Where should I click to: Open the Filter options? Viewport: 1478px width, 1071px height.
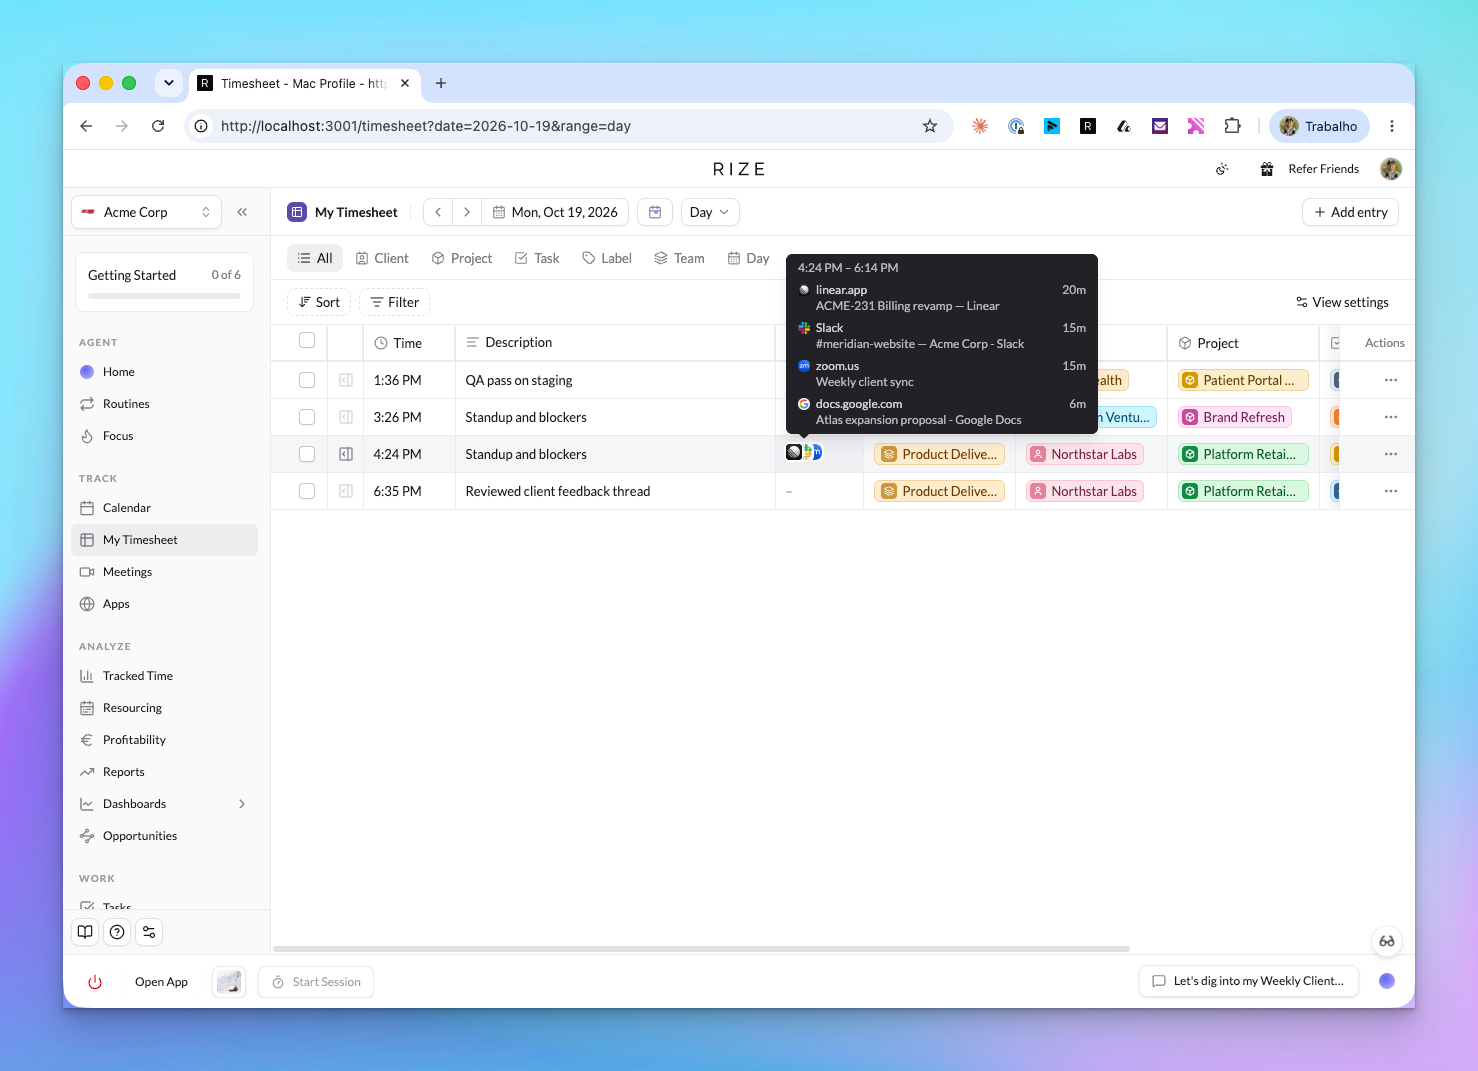[x=395, y=302]
